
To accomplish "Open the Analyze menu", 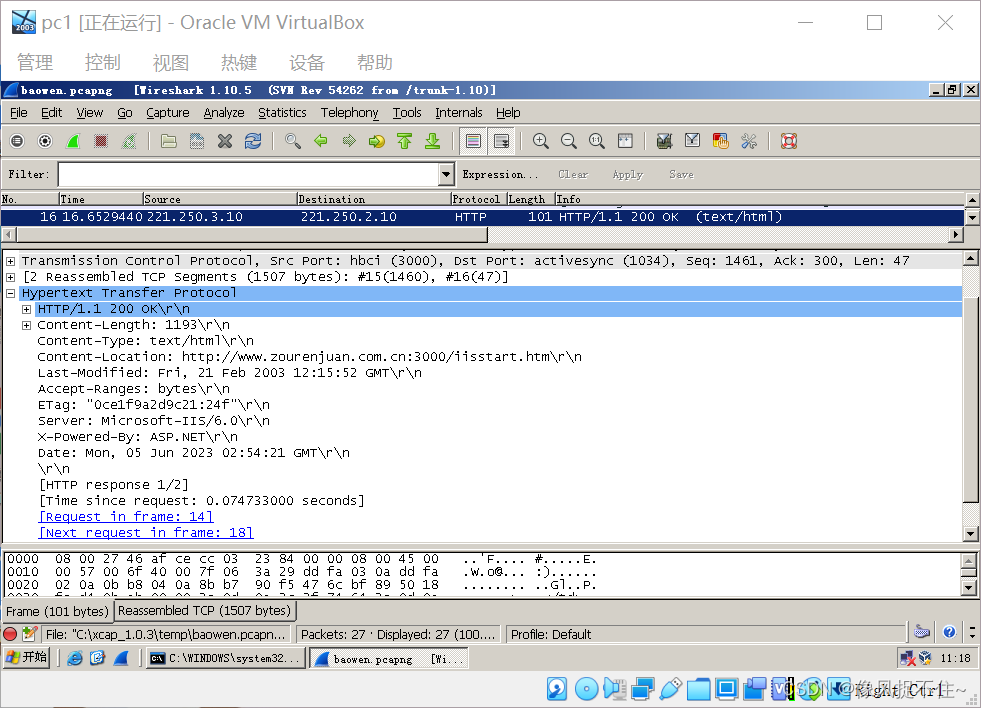I will click(224, 113).
